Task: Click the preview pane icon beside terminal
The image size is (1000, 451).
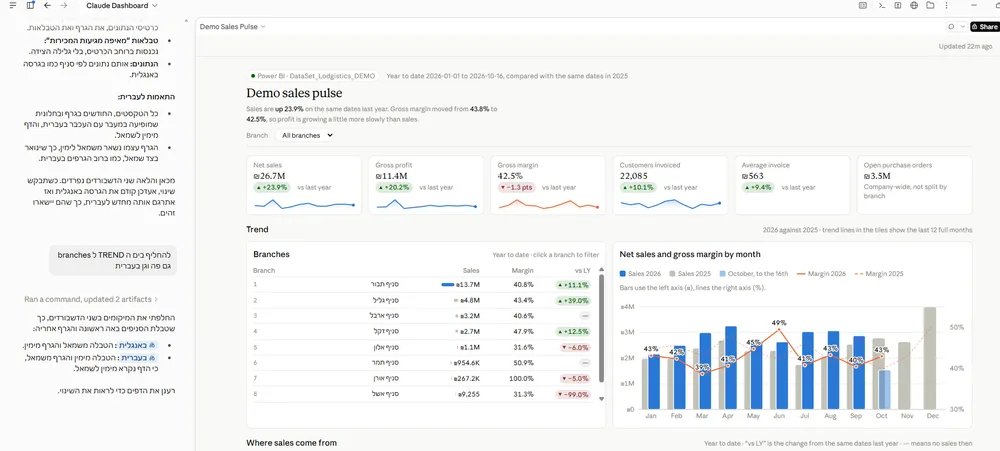Action: (897, 5)
